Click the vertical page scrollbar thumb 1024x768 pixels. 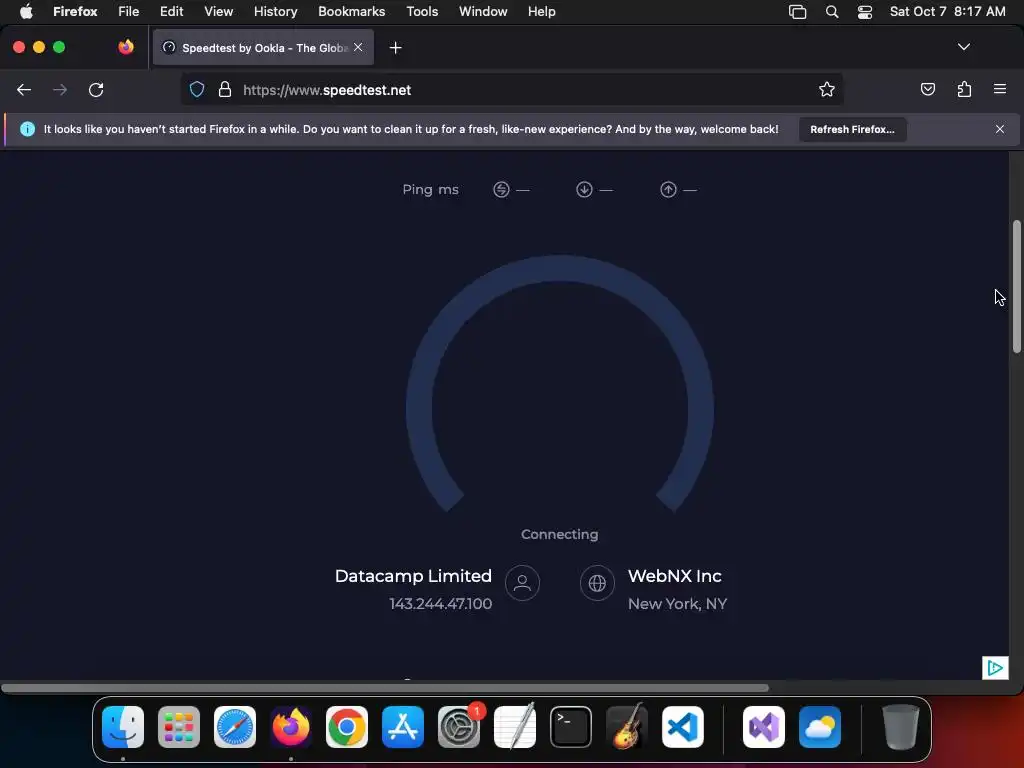[x=1016, y=287]
